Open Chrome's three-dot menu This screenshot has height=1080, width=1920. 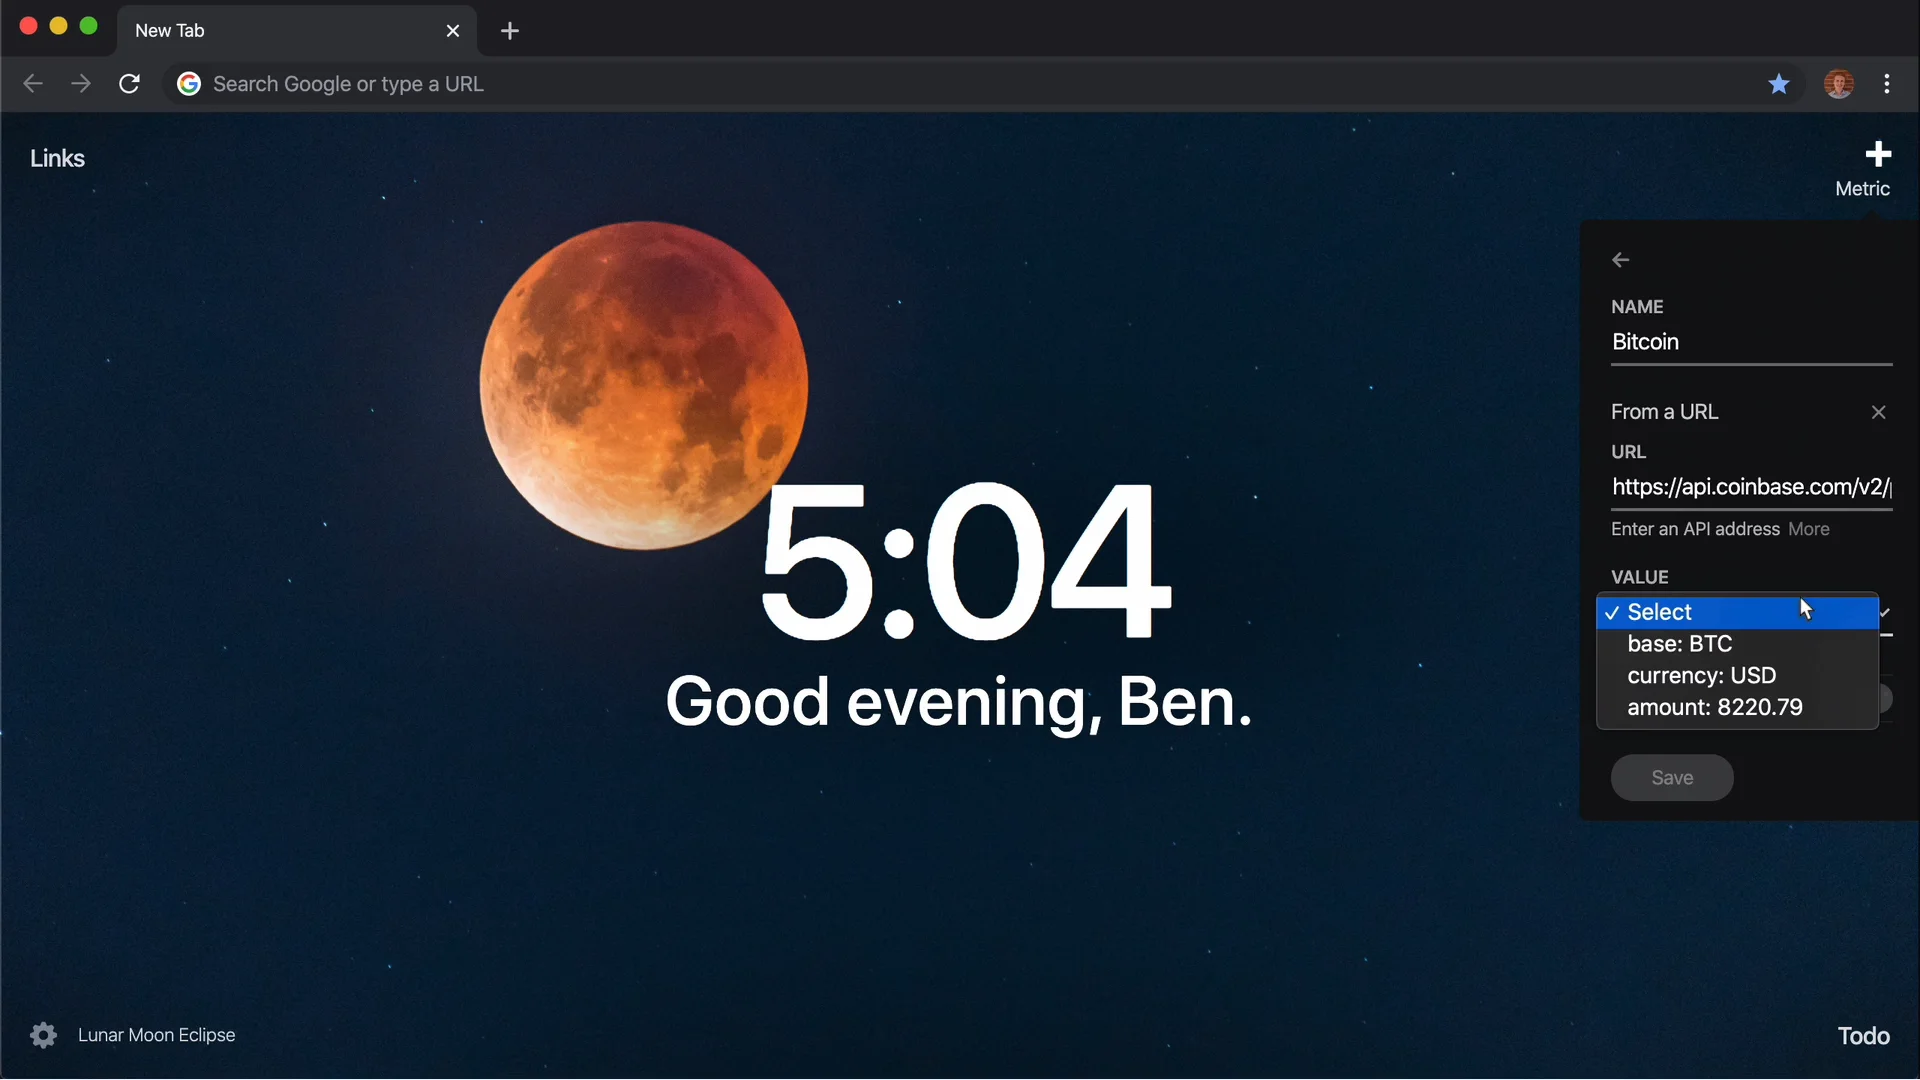click(1887, 84)
